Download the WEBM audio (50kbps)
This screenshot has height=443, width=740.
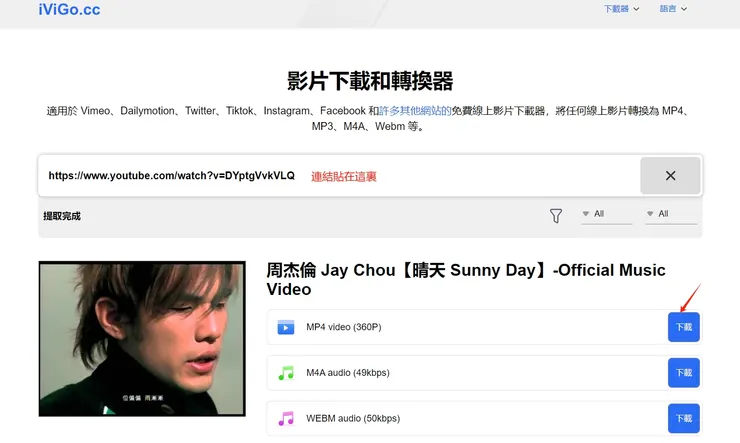(x=683, y=418)
